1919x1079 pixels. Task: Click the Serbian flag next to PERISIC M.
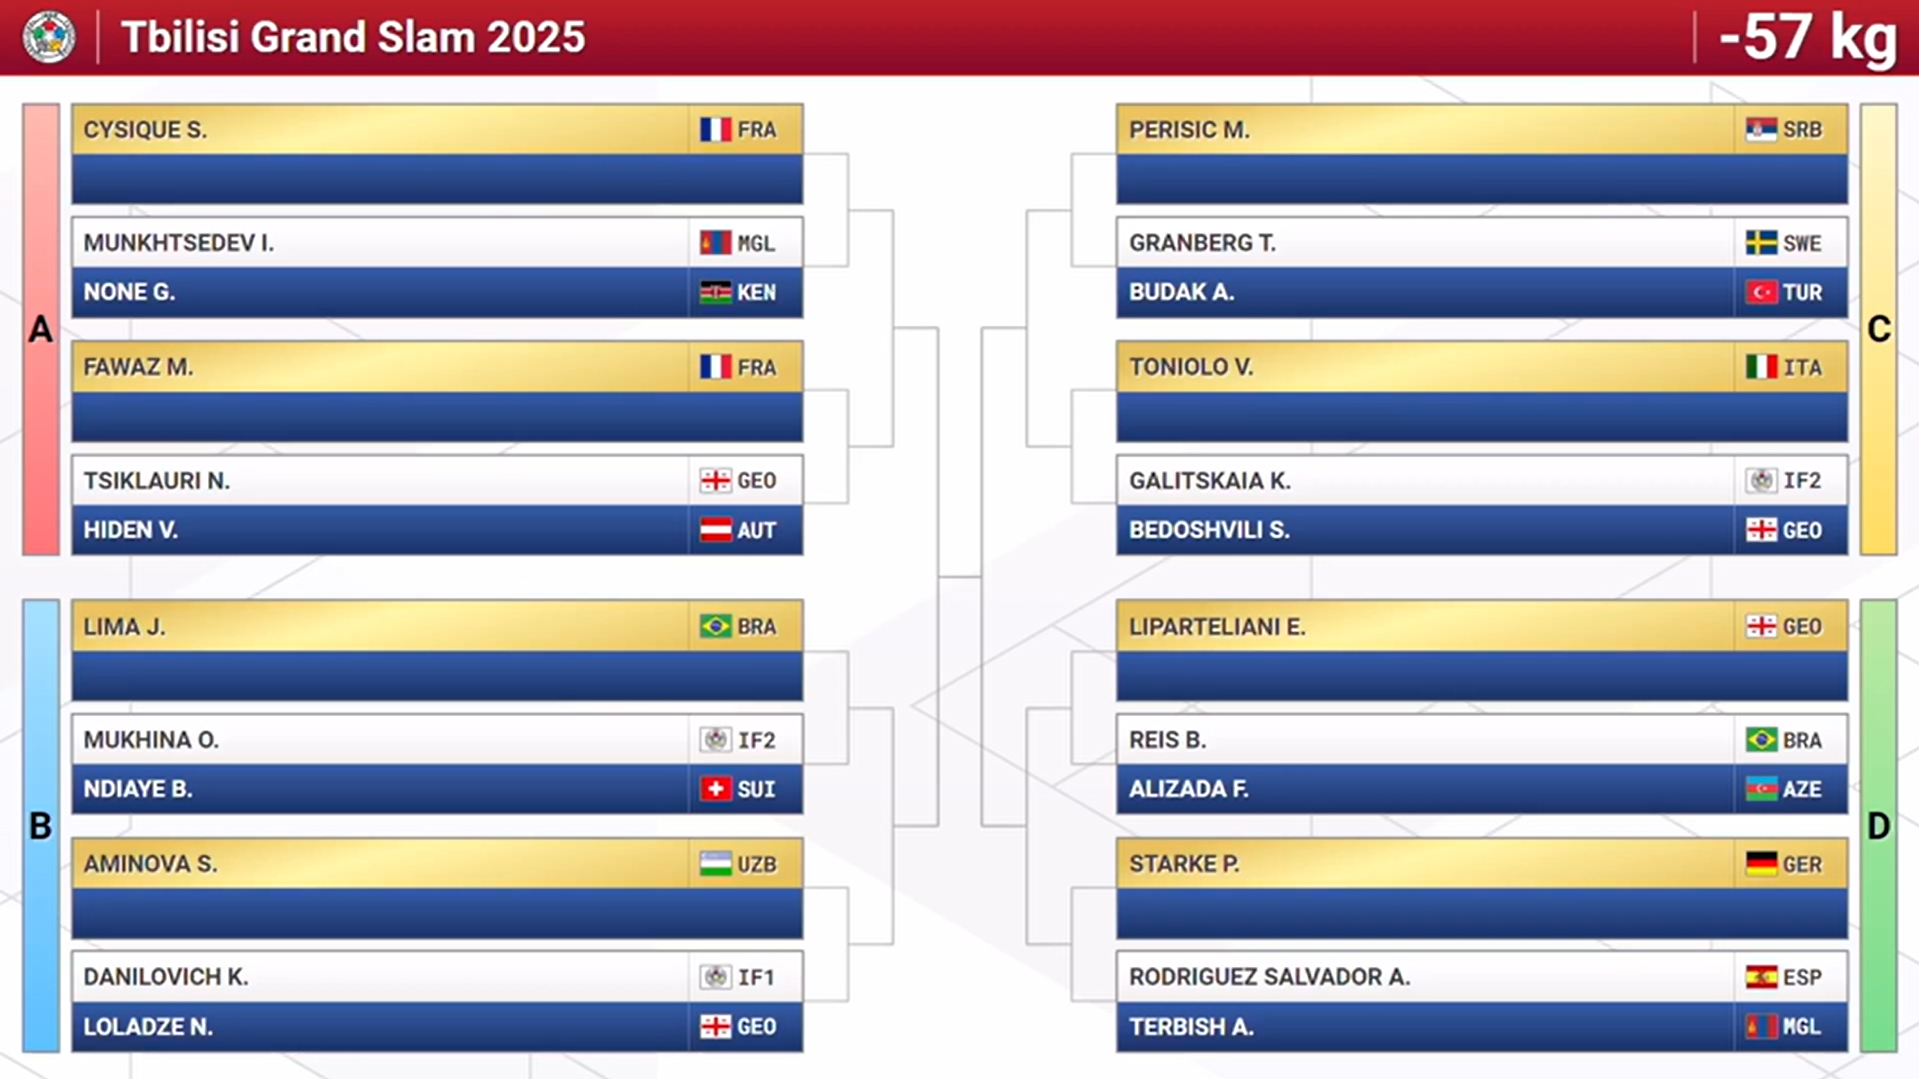[1761, 130]
